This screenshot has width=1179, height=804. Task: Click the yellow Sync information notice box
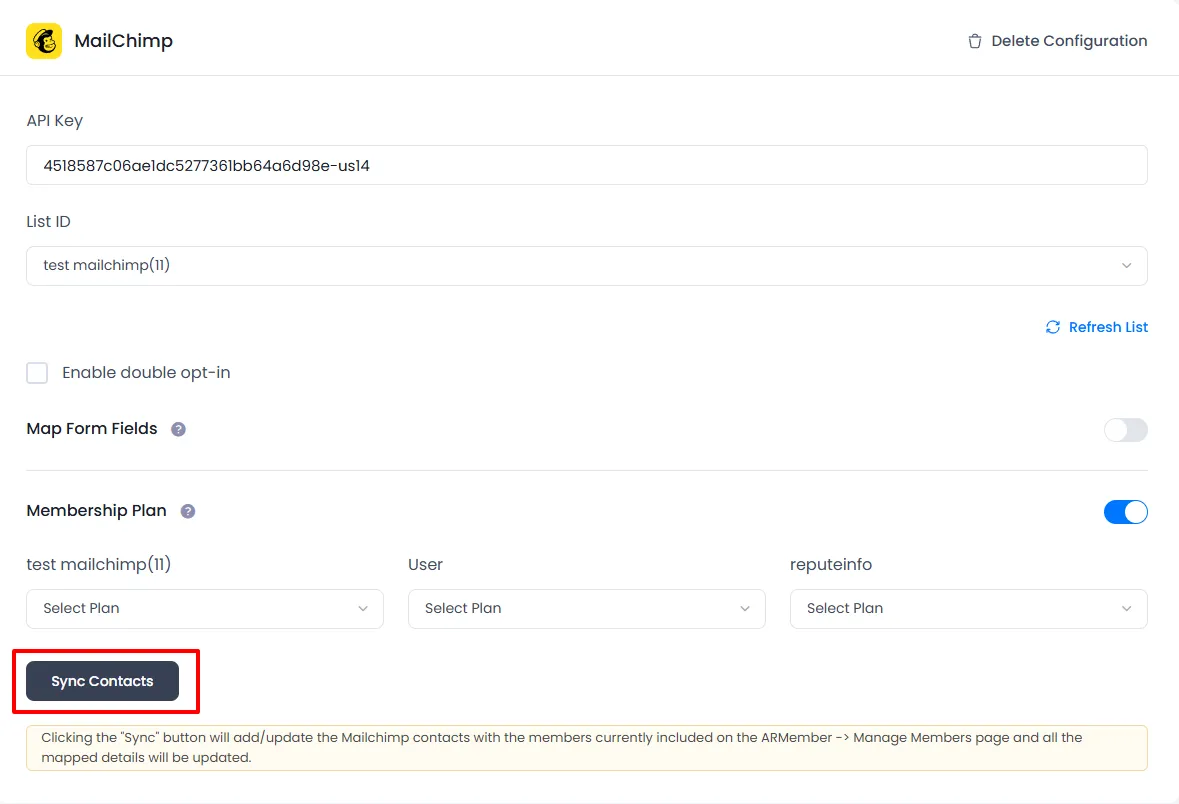586,747
